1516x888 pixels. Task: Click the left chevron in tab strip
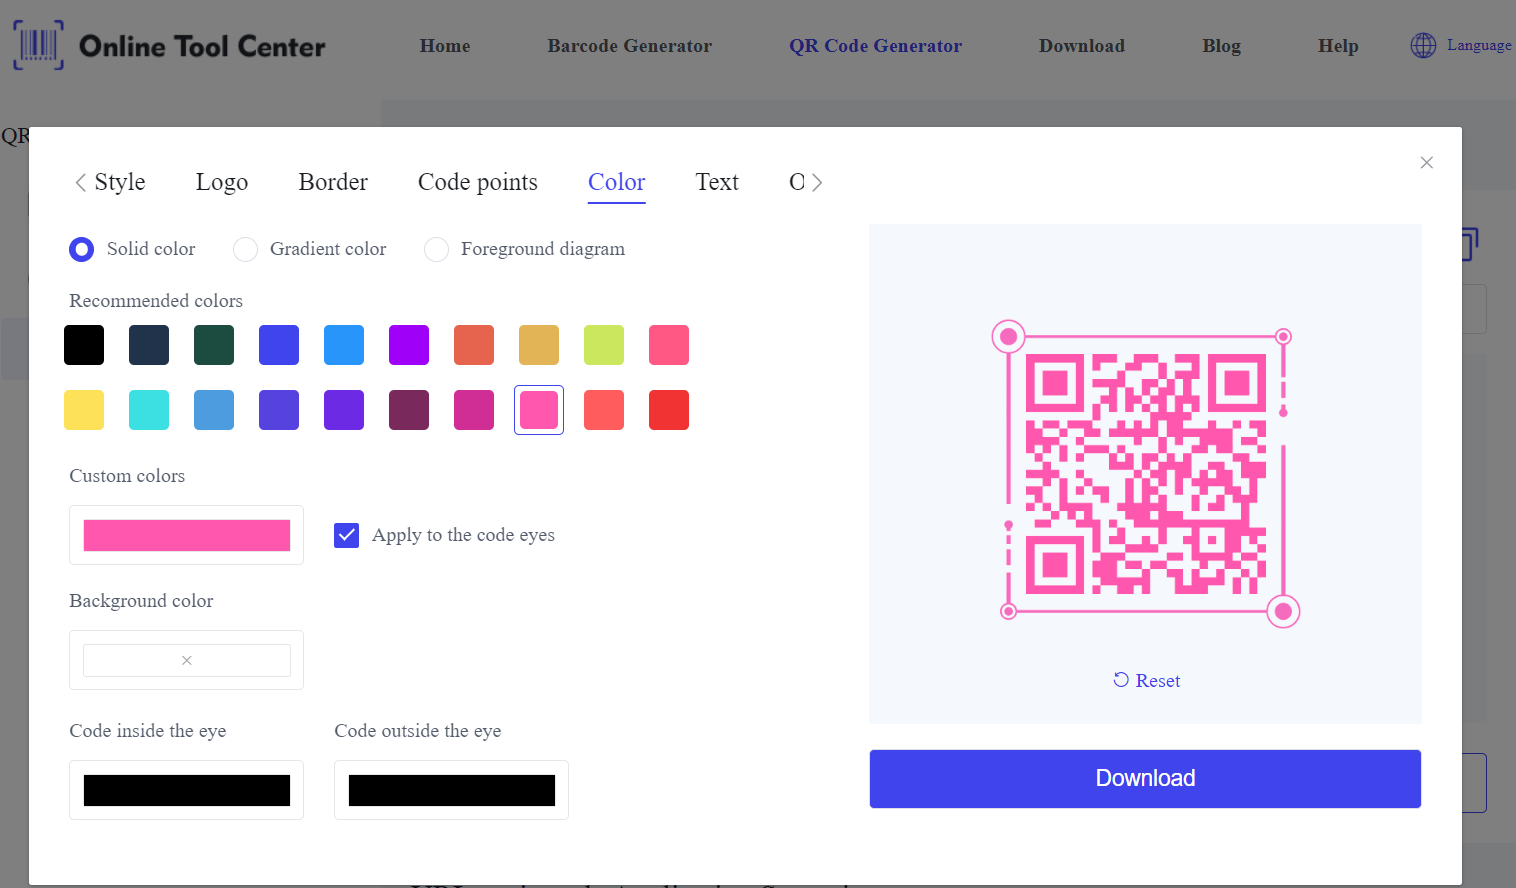80,182
